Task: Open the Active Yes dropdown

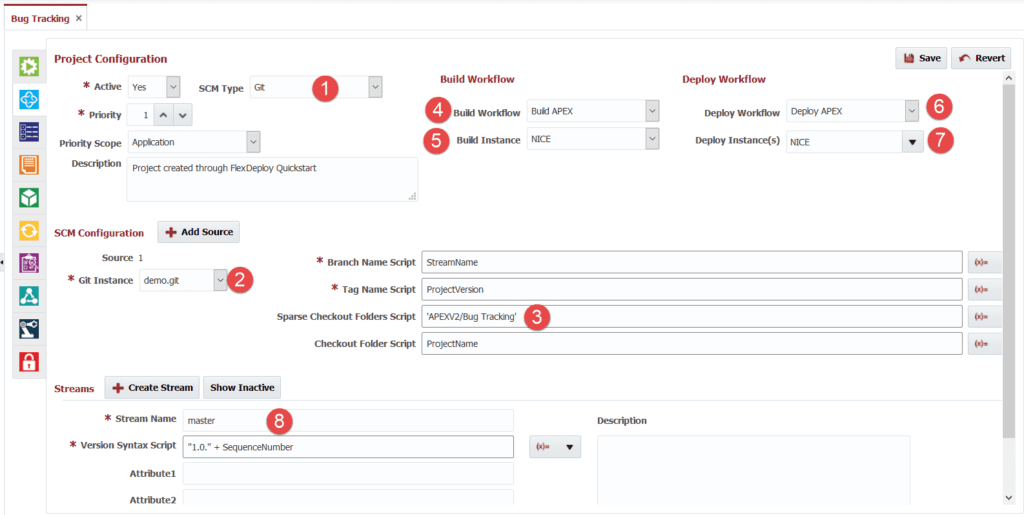Action: coord(173,88)
